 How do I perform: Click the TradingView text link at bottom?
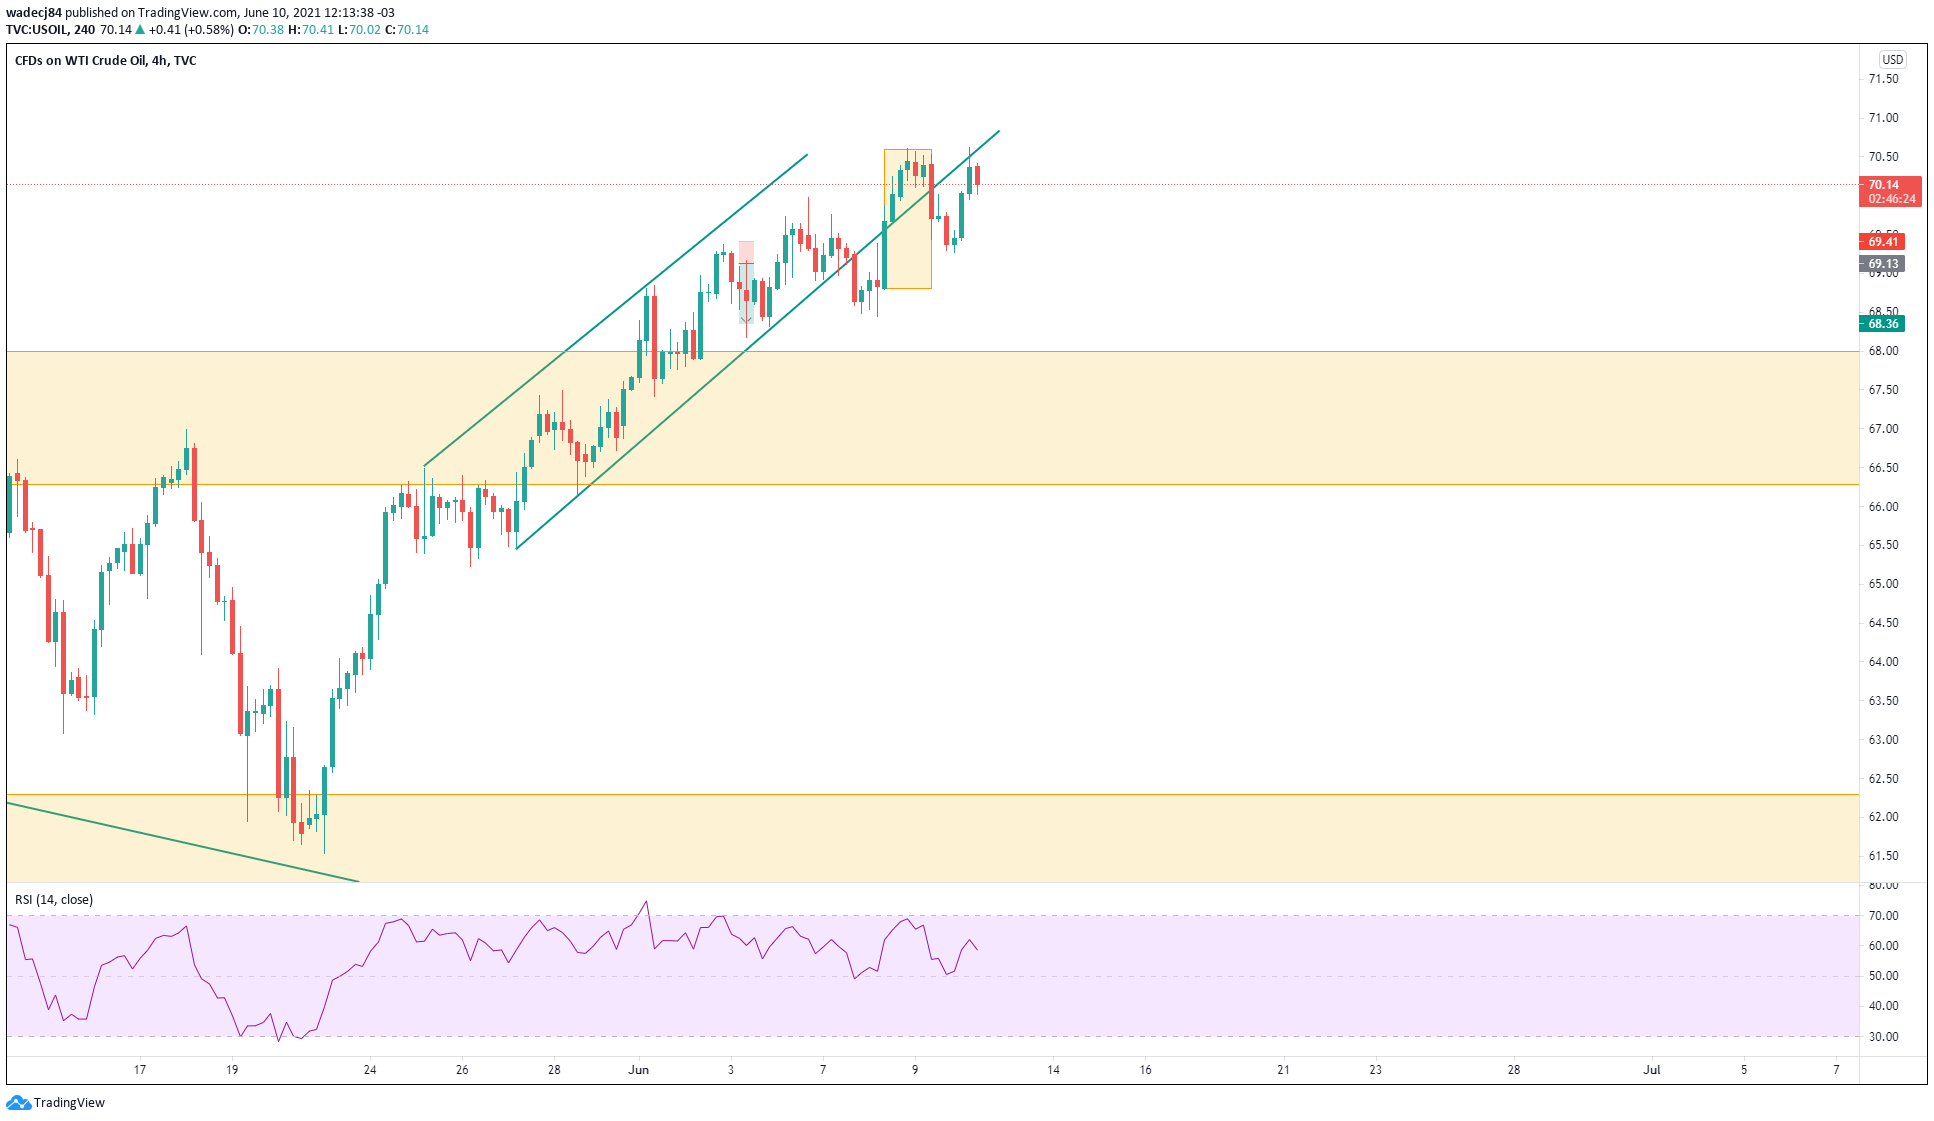point(69,1102)
